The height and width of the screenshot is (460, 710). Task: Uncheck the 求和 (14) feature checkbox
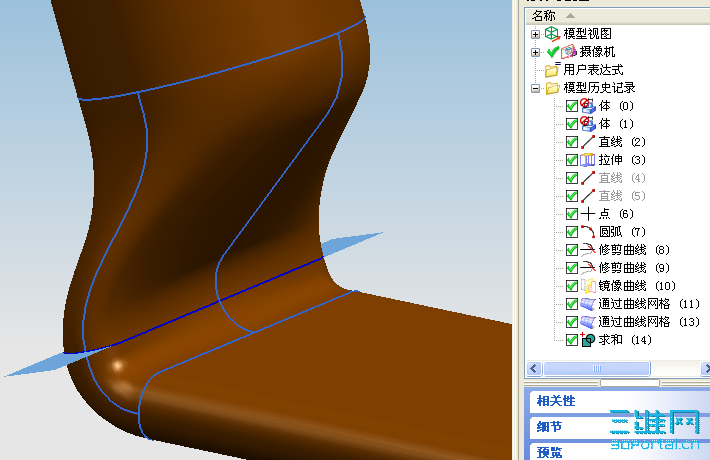pyautogui.click(x=572, y=340)
